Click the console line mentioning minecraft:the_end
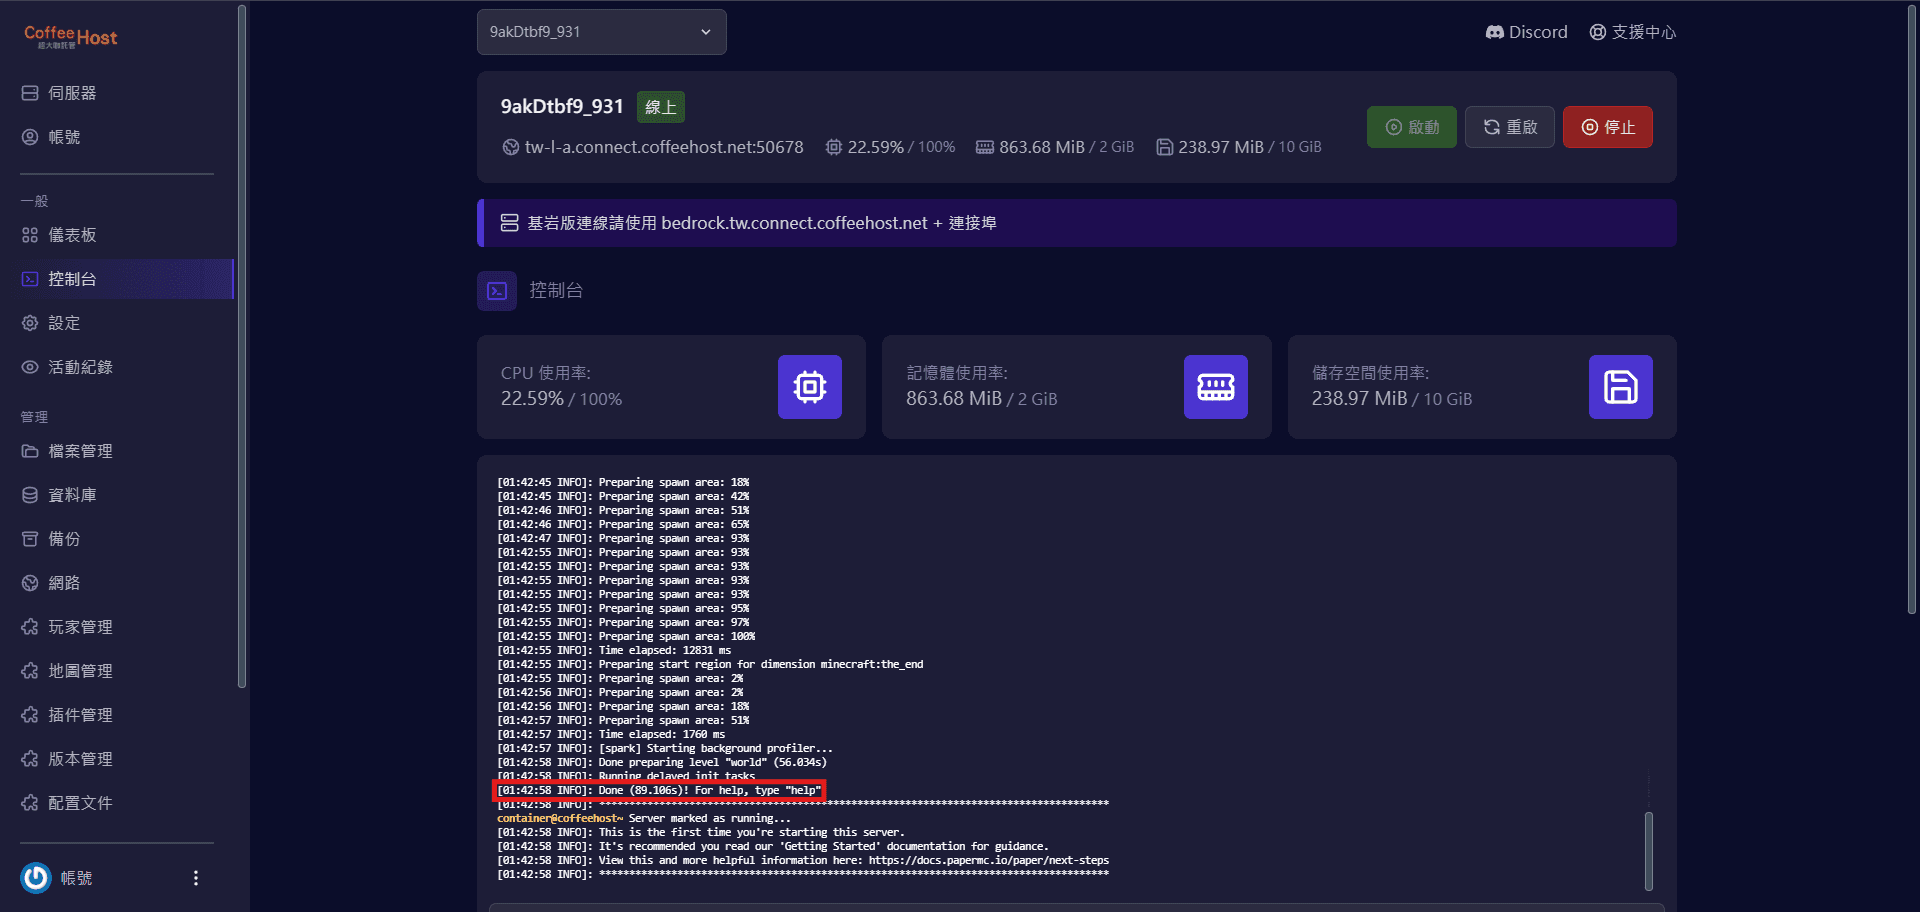Viewport: 1920px width, 912px height. point(710,664)
